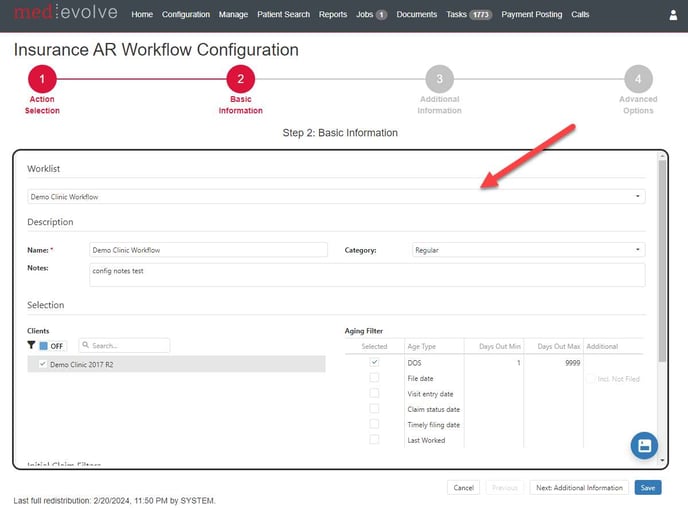
Task: Toggle the Clients OFF switch
Action: (x=52, y=346)
